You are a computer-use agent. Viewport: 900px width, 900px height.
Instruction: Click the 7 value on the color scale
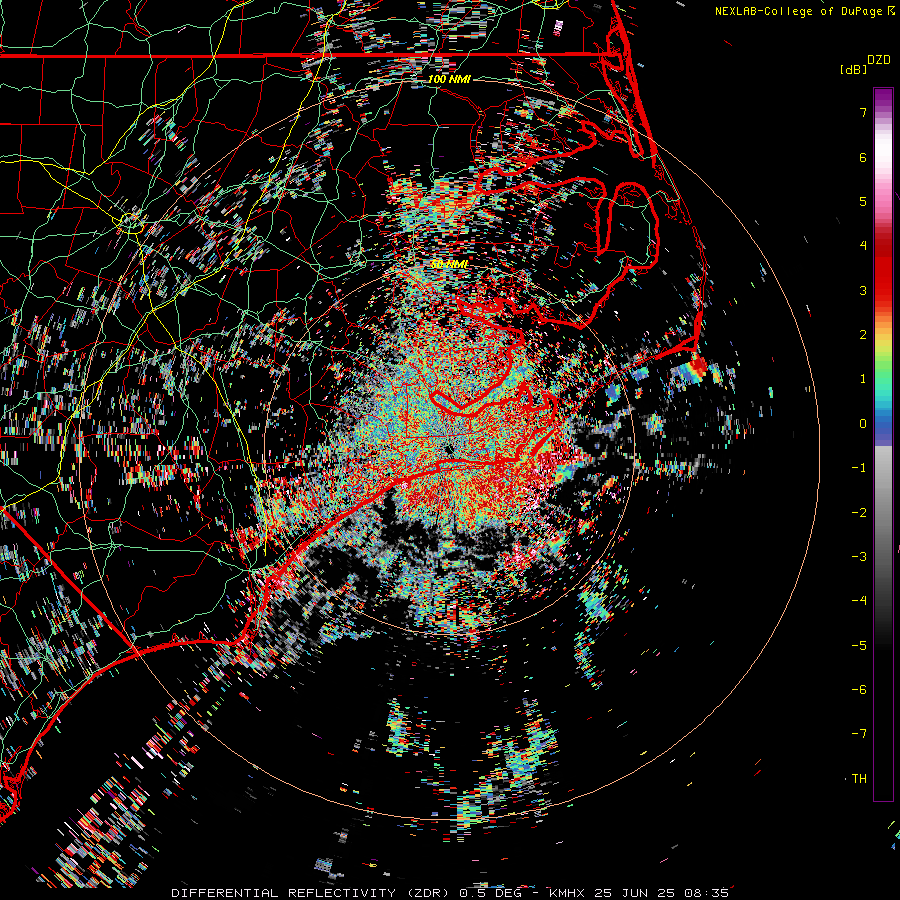[863, 112]
